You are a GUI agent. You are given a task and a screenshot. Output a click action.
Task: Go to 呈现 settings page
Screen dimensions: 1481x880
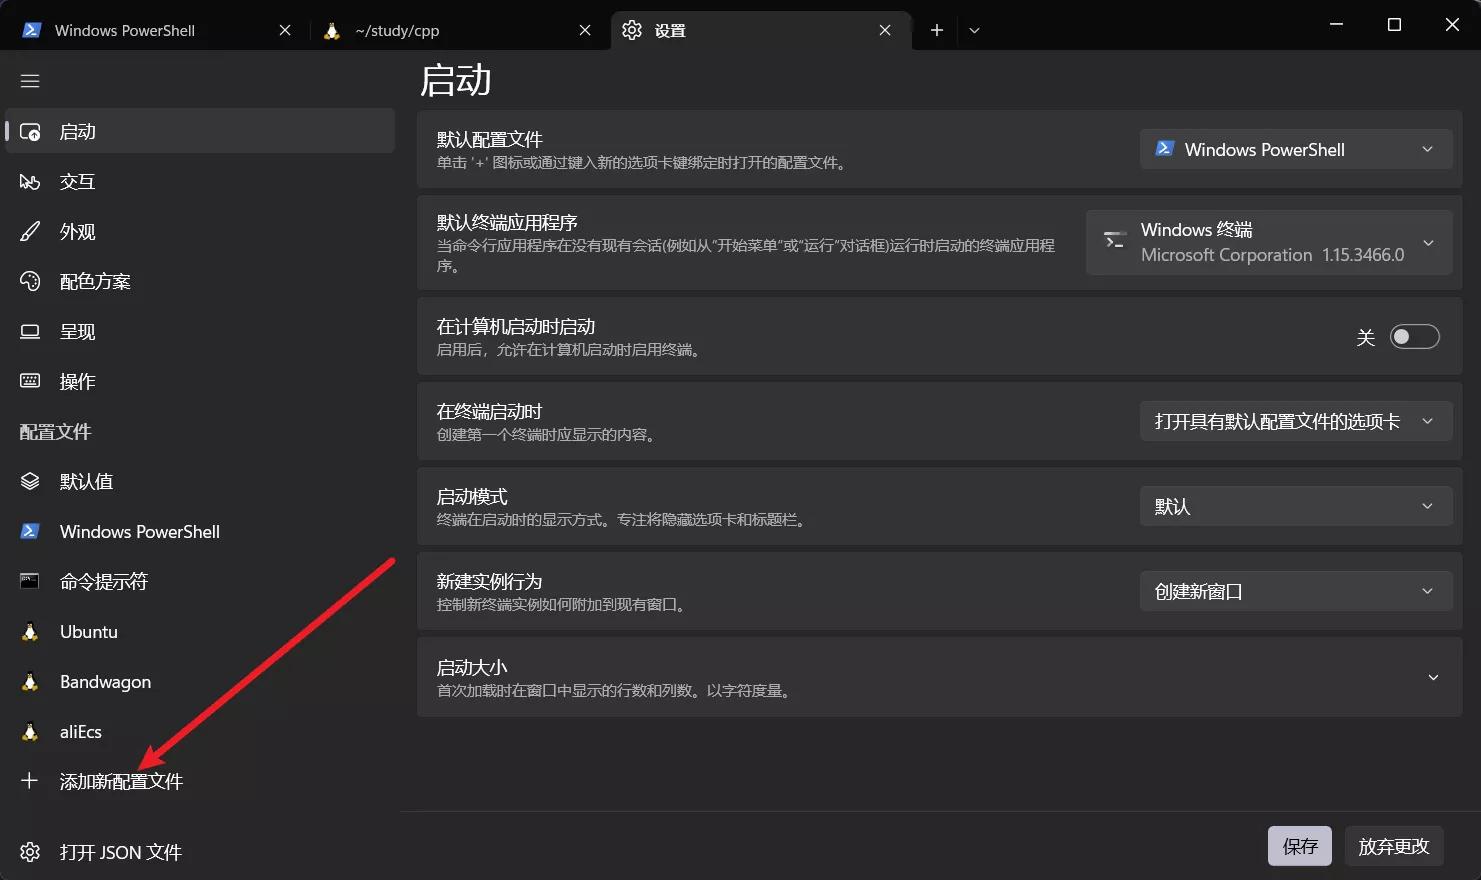(200, 331)
